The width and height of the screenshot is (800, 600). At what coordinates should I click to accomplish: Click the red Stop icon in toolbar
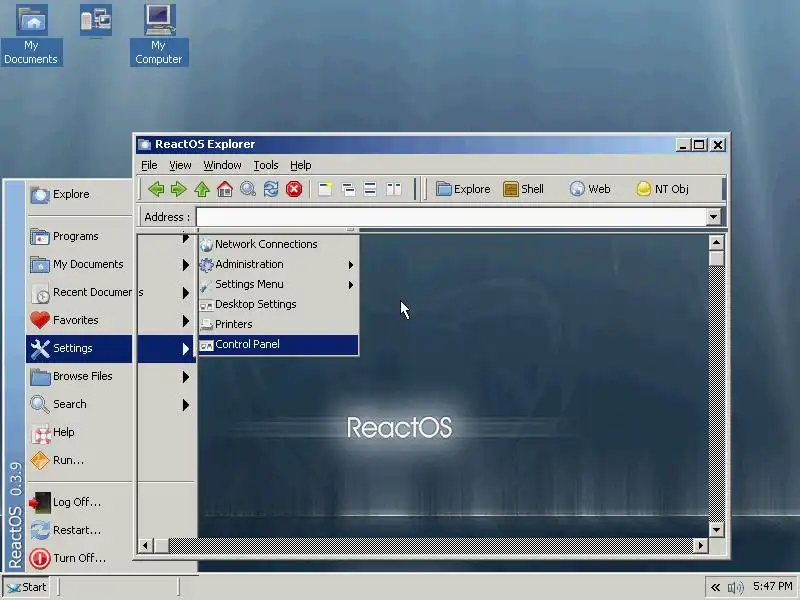(x=294, y=189)
